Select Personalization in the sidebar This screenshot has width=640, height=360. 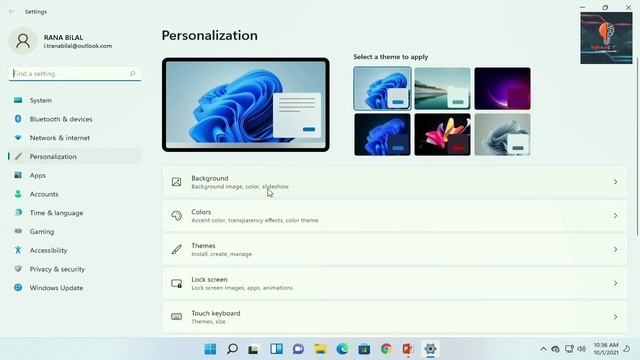pyautogui.click(x=75, y=156)
